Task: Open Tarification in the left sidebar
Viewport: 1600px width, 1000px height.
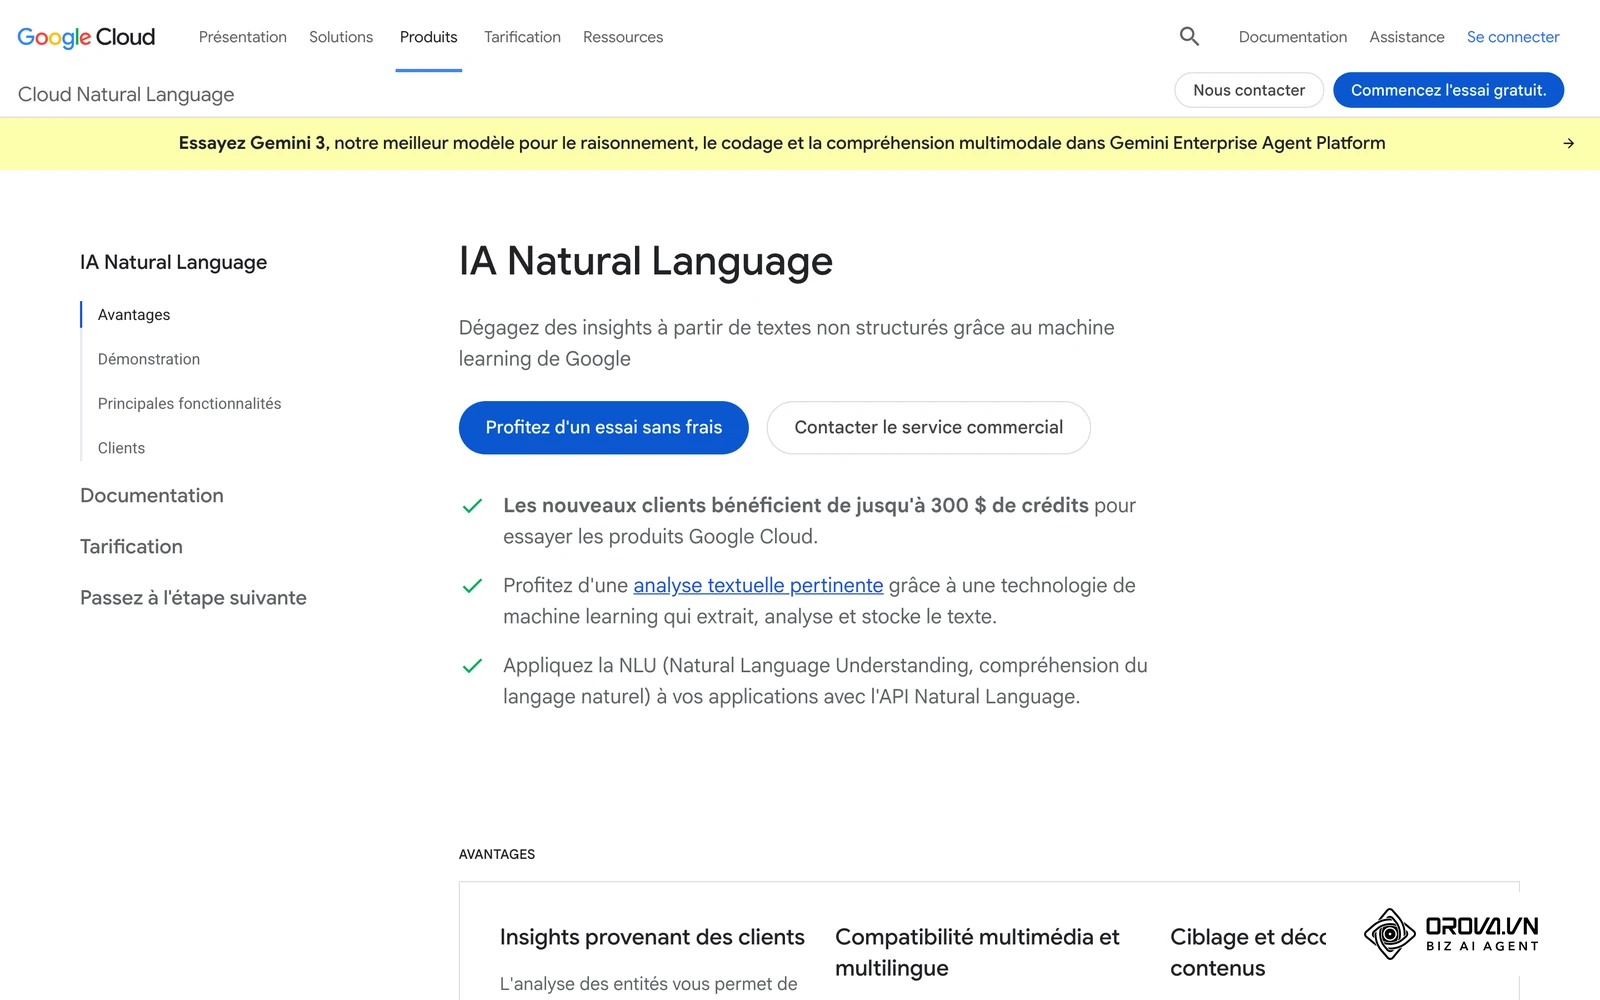Action: point(131,547)
